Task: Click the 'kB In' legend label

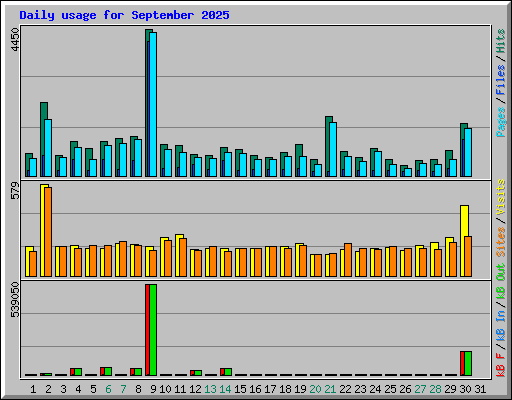Action: [x=500, y=326]
